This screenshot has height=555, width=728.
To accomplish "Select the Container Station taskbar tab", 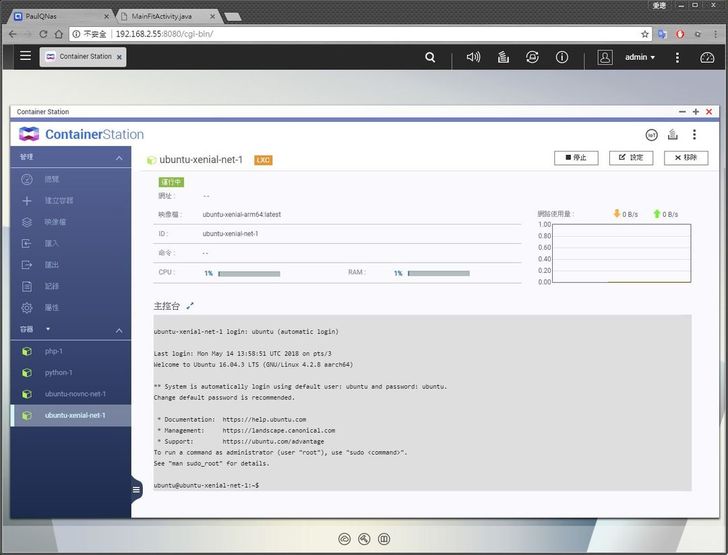I will click(x=83, y=57).
